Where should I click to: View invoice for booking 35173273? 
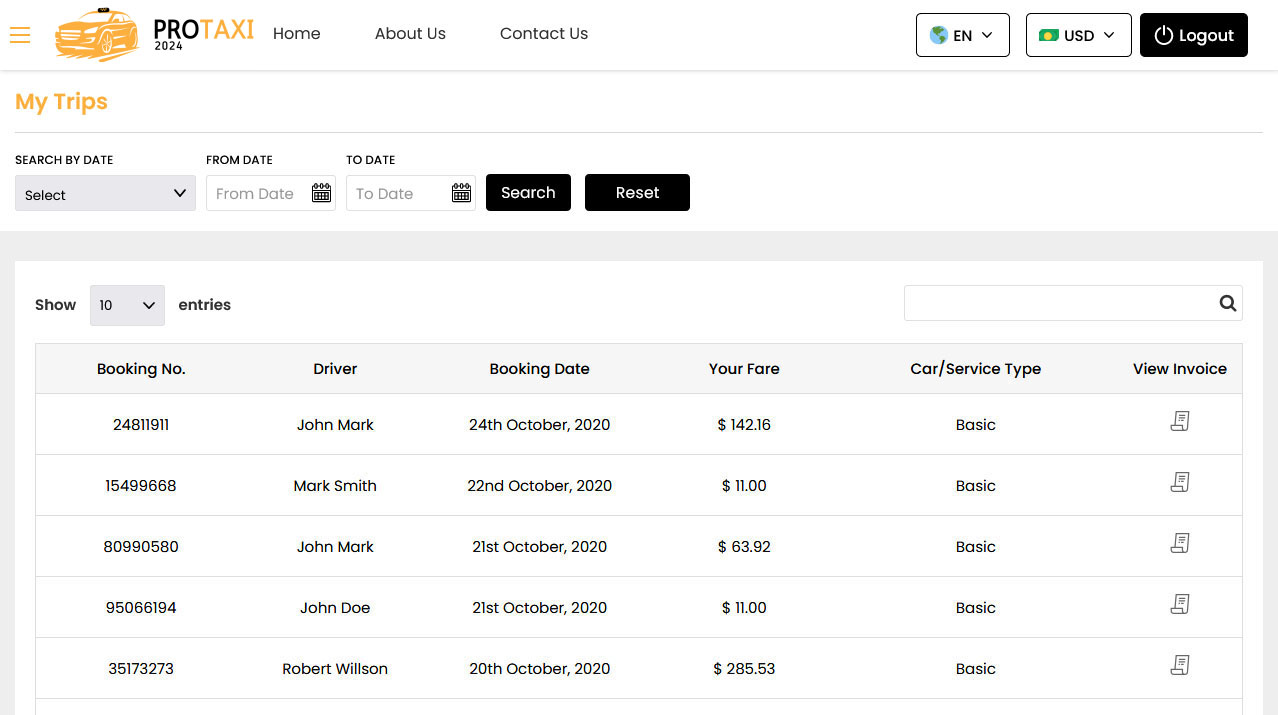pyautogui.click(x=1180, y=666)
